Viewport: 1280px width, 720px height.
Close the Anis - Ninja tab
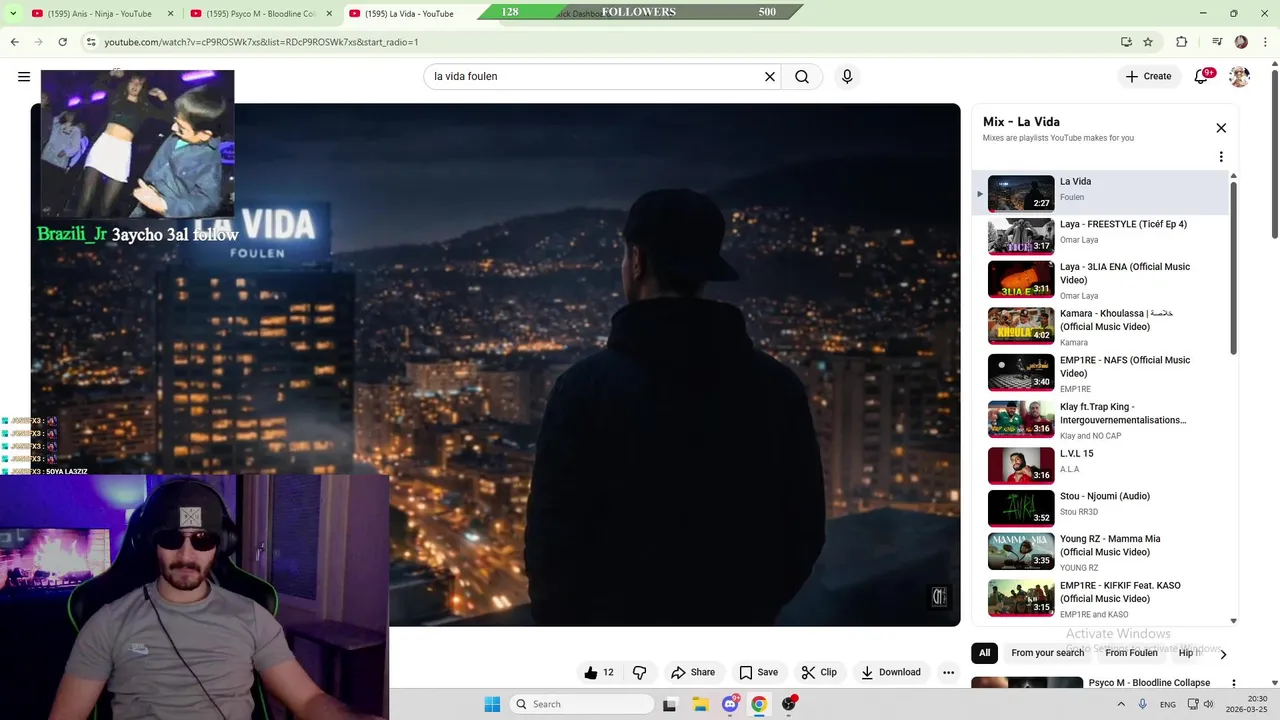(x=170, y=14)
